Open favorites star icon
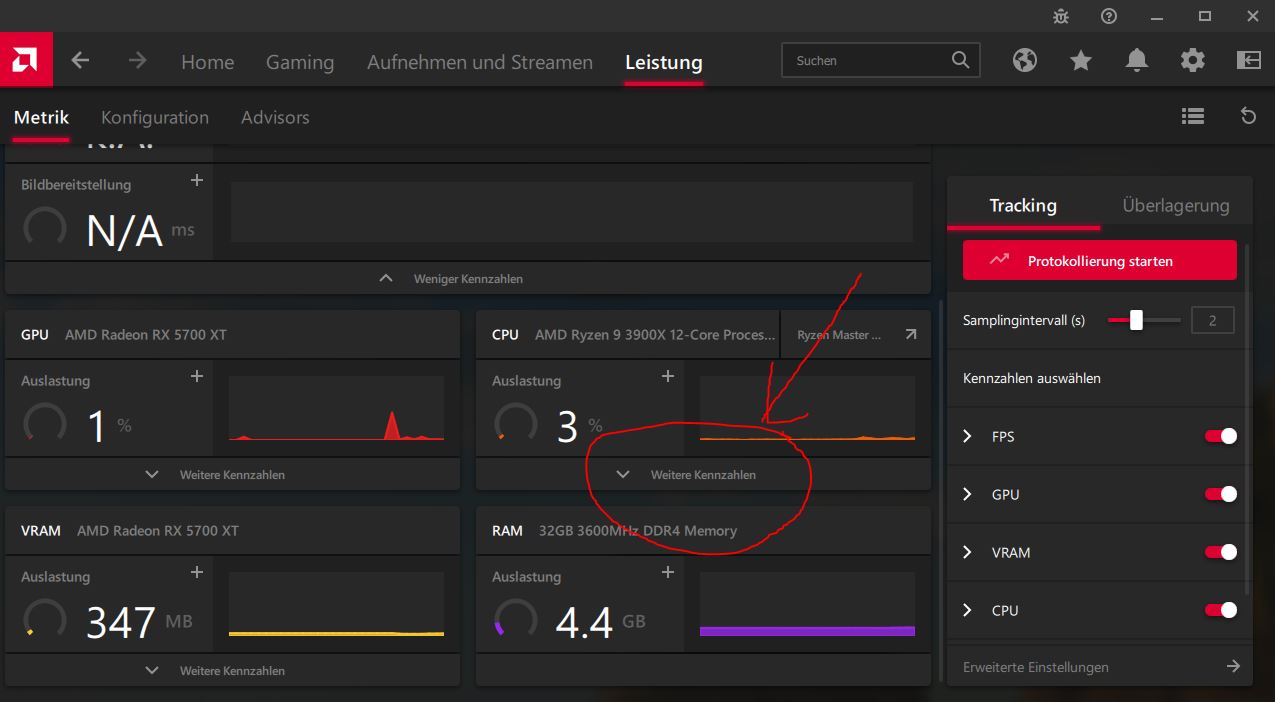1275x702 pixels. pyautogui.click(x=1081, y=61)
